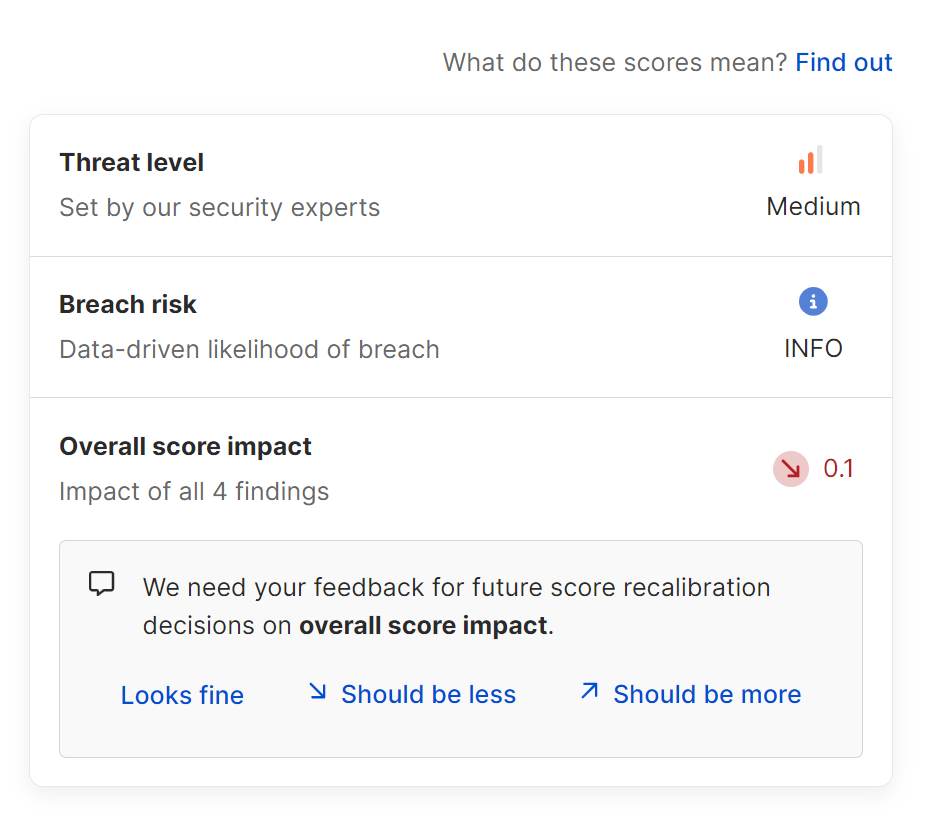The width and height of the screenshot is (926, 826).
Task: Choose Looks fine feedback option
Action: tap(182, 695)
